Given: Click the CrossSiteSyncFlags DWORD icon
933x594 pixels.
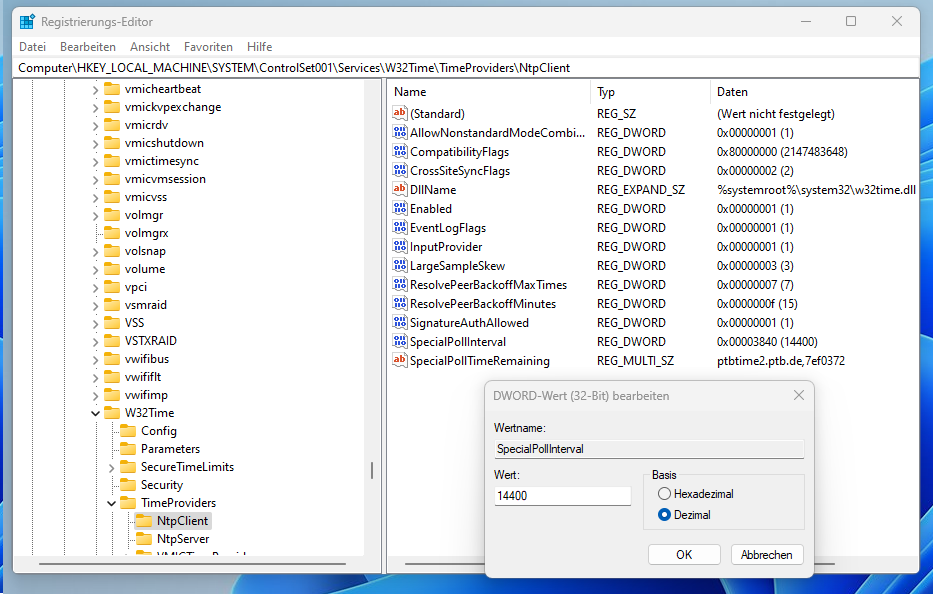Looking at the screenshot, I should point(400,170).
